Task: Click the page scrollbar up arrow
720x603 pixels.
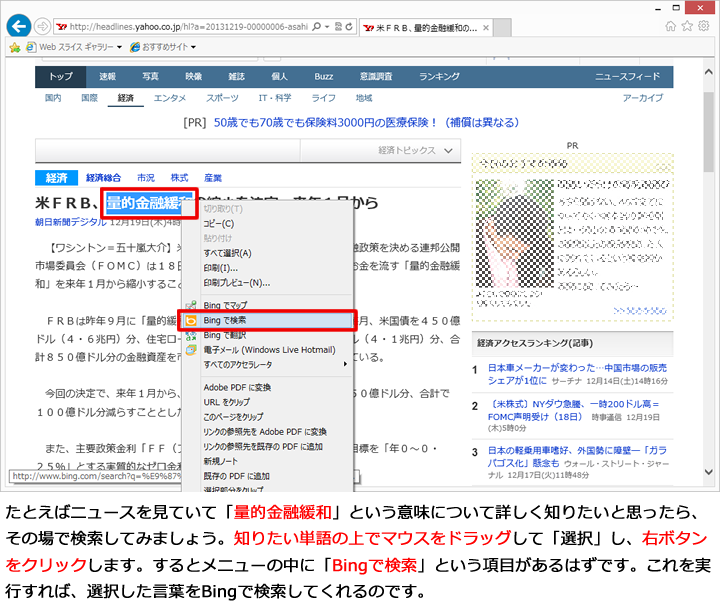Action: (x=709, y=73)
